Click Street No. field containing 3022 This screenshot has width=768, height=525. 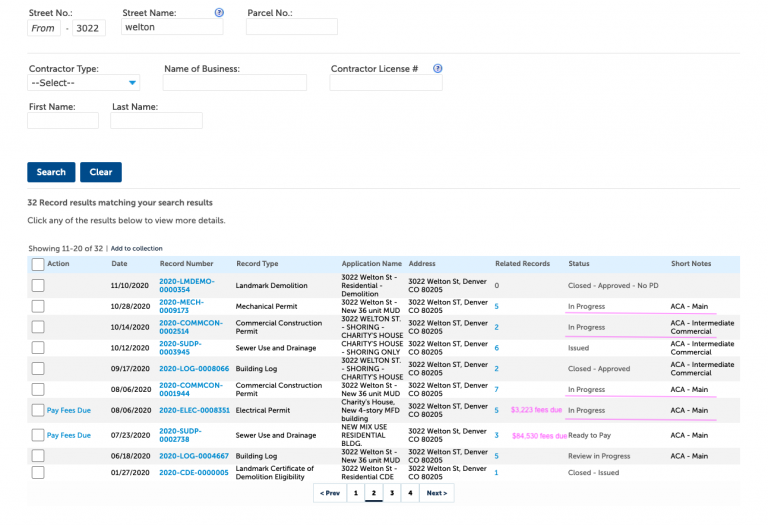tap(89, 28)
